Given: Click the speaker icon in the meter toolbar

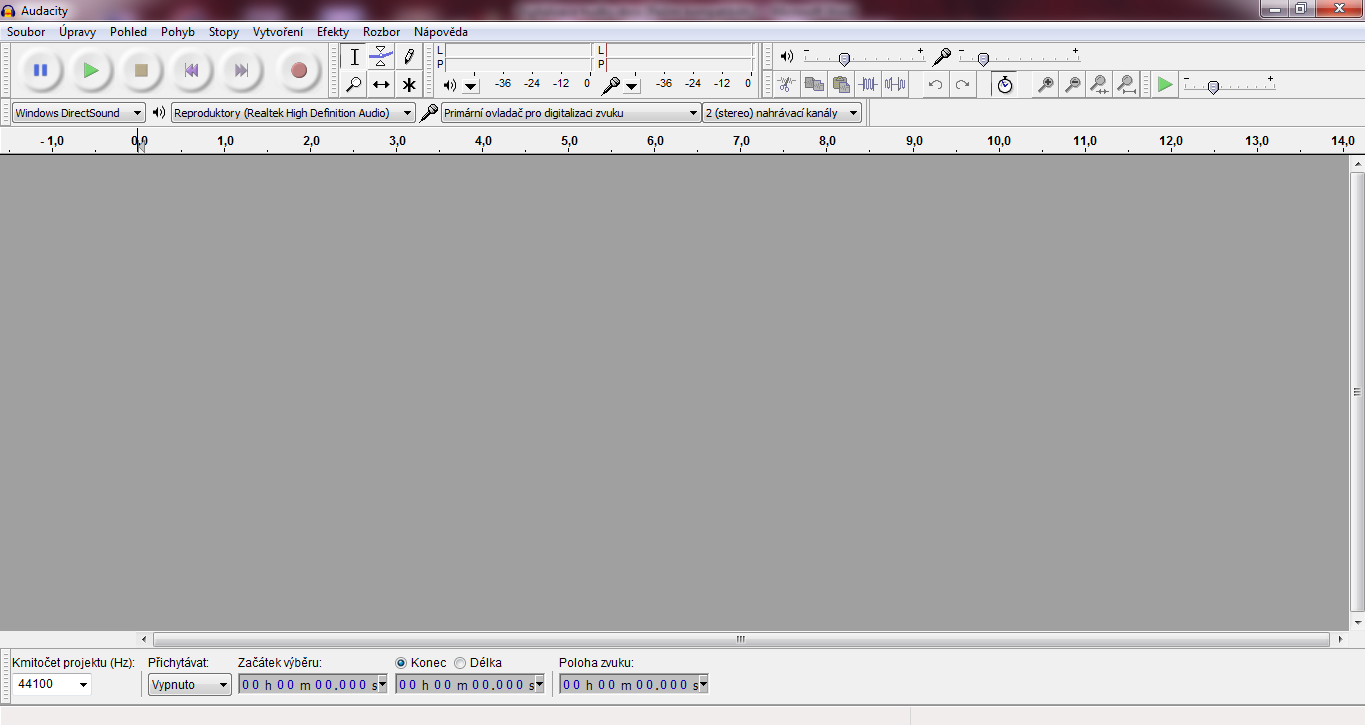Looking at the screenshot, I should [x=450, y=85].
